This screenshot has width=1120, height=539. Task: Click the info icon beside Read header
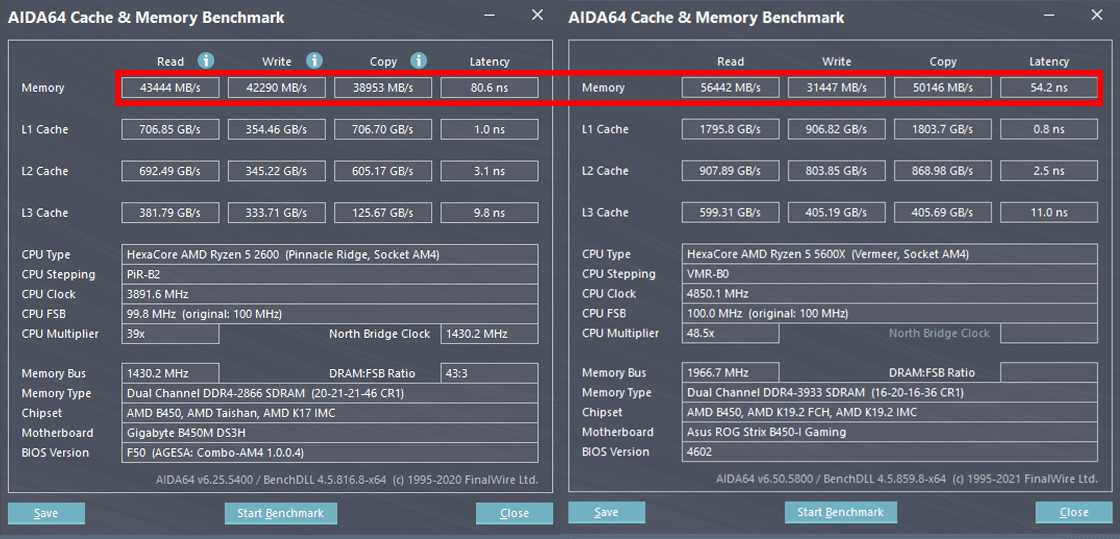click(206, 61)
